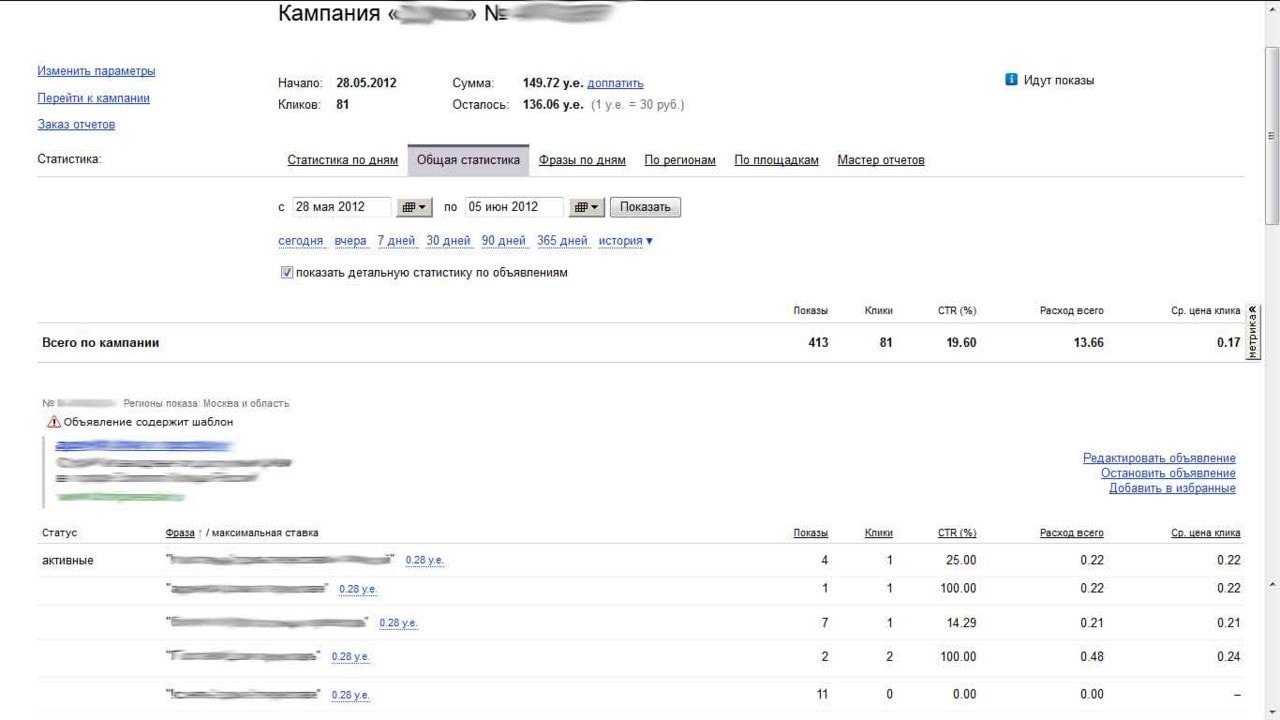This screenshot has width=1280, height=720.
Task: Go to the Мастер отчетов tab
Action: 880,160
